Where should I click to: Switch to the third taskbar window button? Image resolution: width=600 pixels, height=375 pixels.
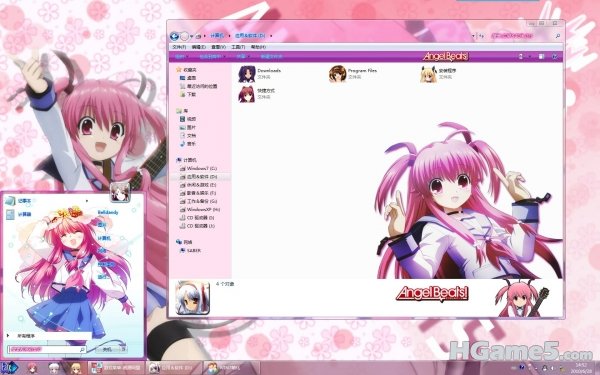click(232, 368)
